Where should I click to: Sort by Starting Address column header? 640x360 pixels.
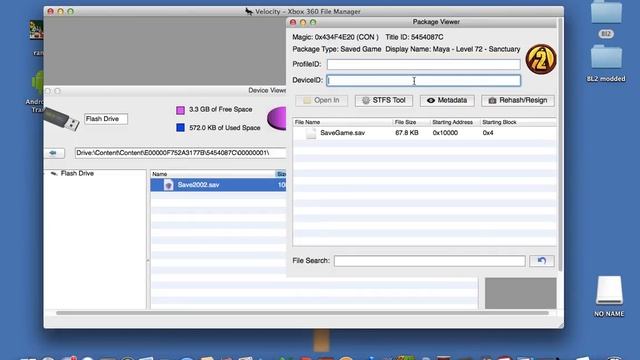[455, 122]
